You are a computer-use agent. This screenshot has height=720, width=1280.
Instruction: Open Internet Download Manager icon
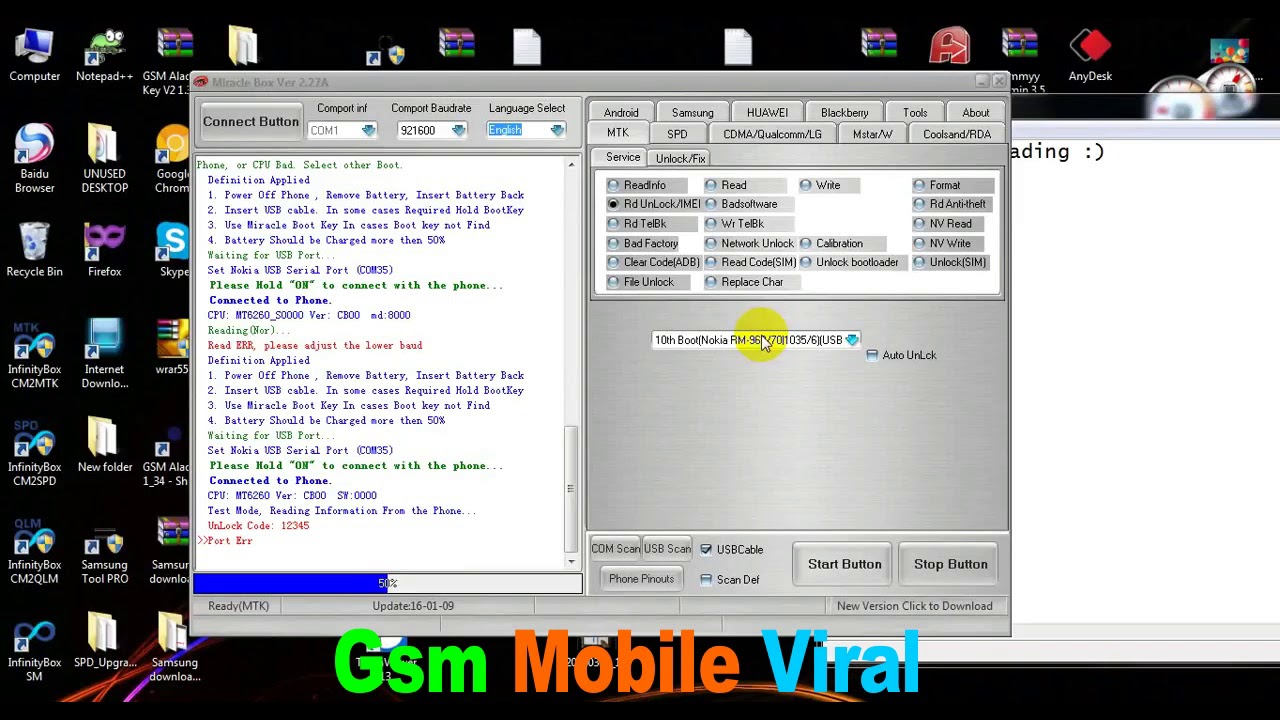[104, 355]
